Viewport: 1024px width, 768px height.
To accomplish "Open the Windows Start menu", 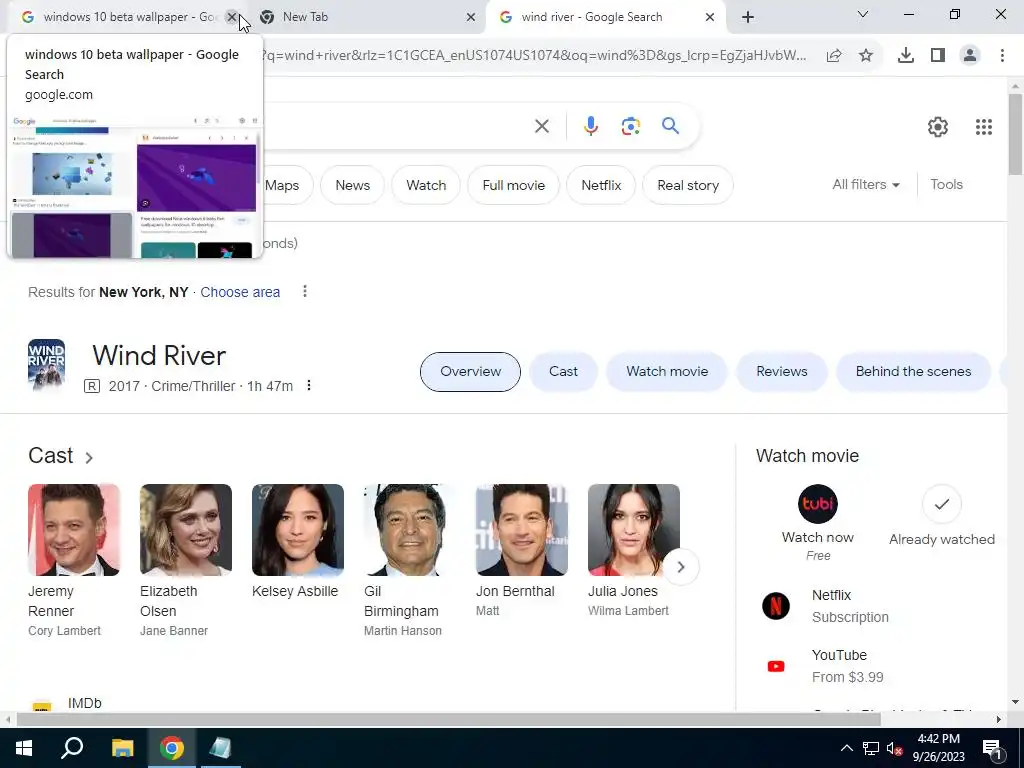I will [24, 748].
